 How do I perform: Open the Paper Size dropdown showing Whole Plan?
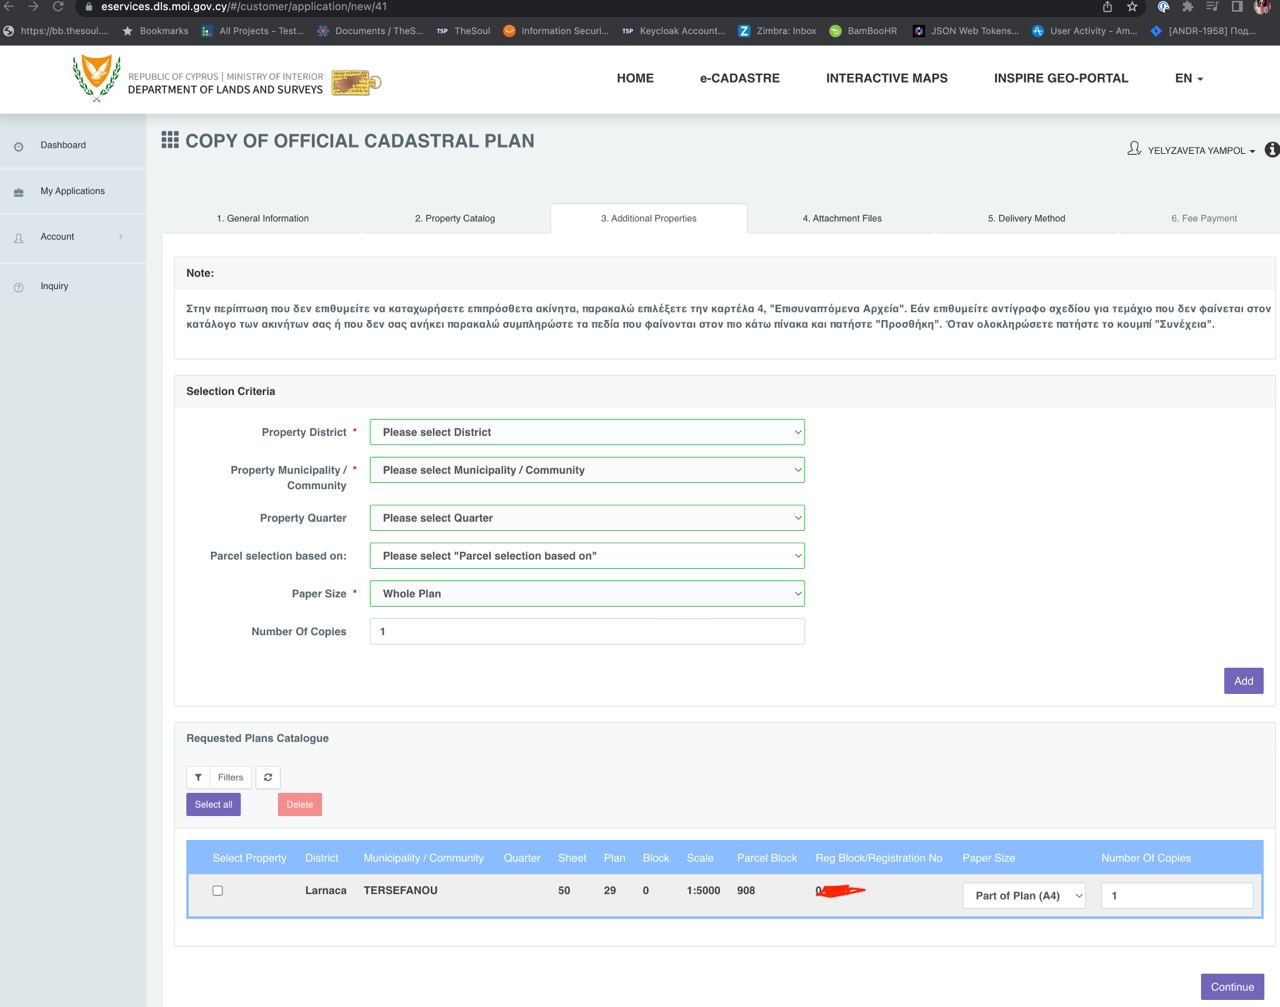click(x=587, y=594)
